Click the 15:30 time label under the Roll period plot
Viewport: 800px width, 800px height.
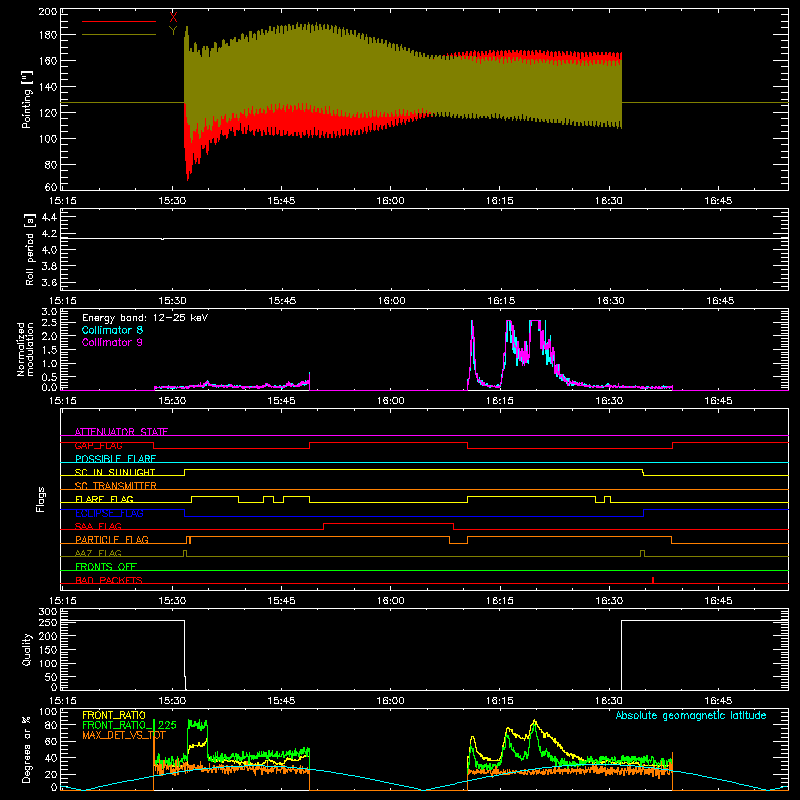pyautogui.click(x=172, y=301)
